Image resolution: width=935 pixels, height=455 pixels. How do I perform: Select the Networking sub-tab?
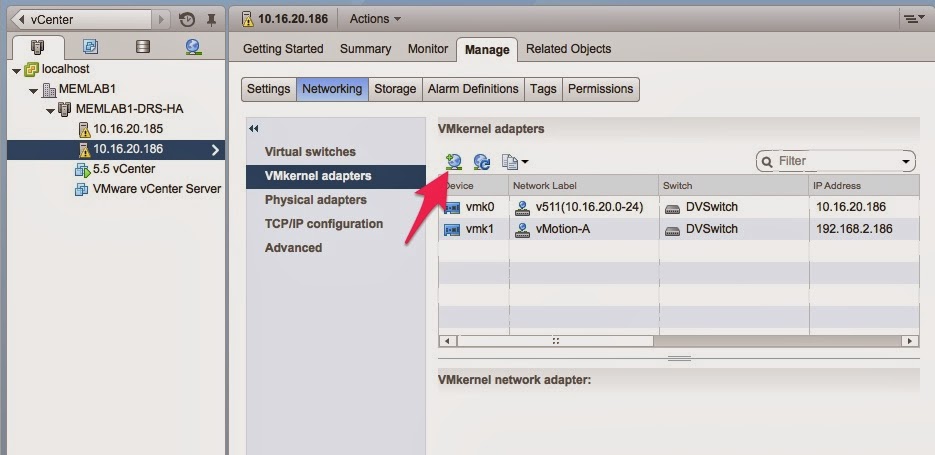(x=332, y=89)
